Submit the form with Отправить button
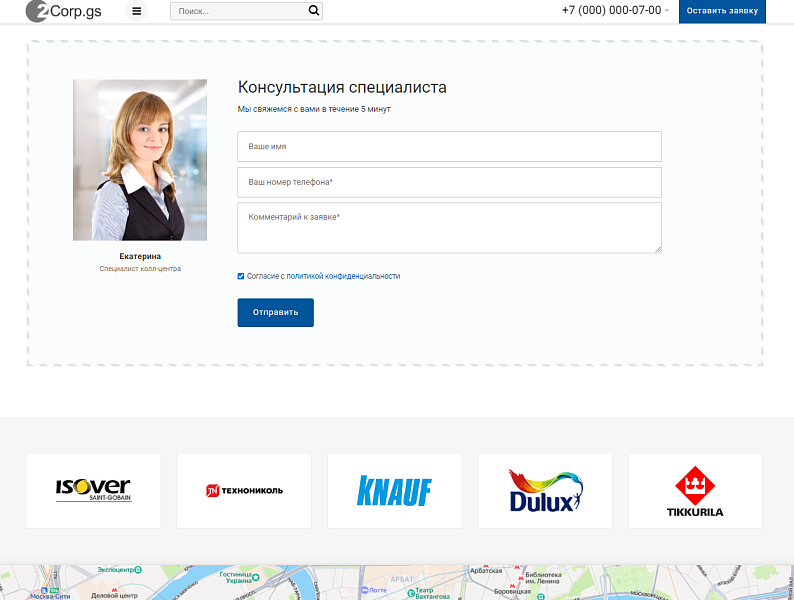Screen dimensions: 794x600 [x=275, y=312]
